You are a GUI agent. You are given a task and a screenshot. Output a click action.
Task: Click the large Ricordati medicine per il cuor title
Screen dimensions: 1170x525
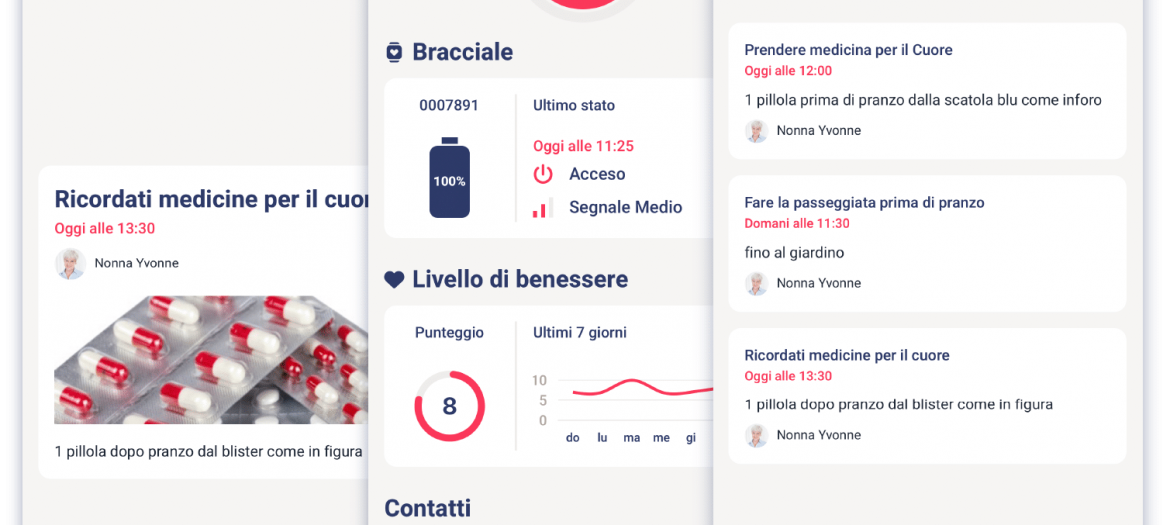pyautogui.click(x=213, y=199)
